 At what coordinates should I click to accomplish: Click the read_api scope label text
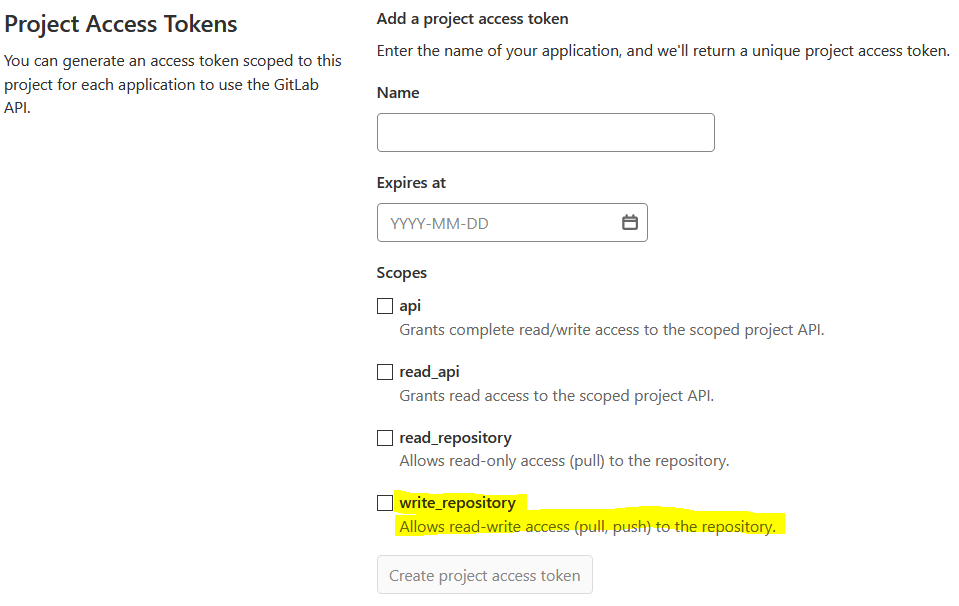tap(430, 372)
